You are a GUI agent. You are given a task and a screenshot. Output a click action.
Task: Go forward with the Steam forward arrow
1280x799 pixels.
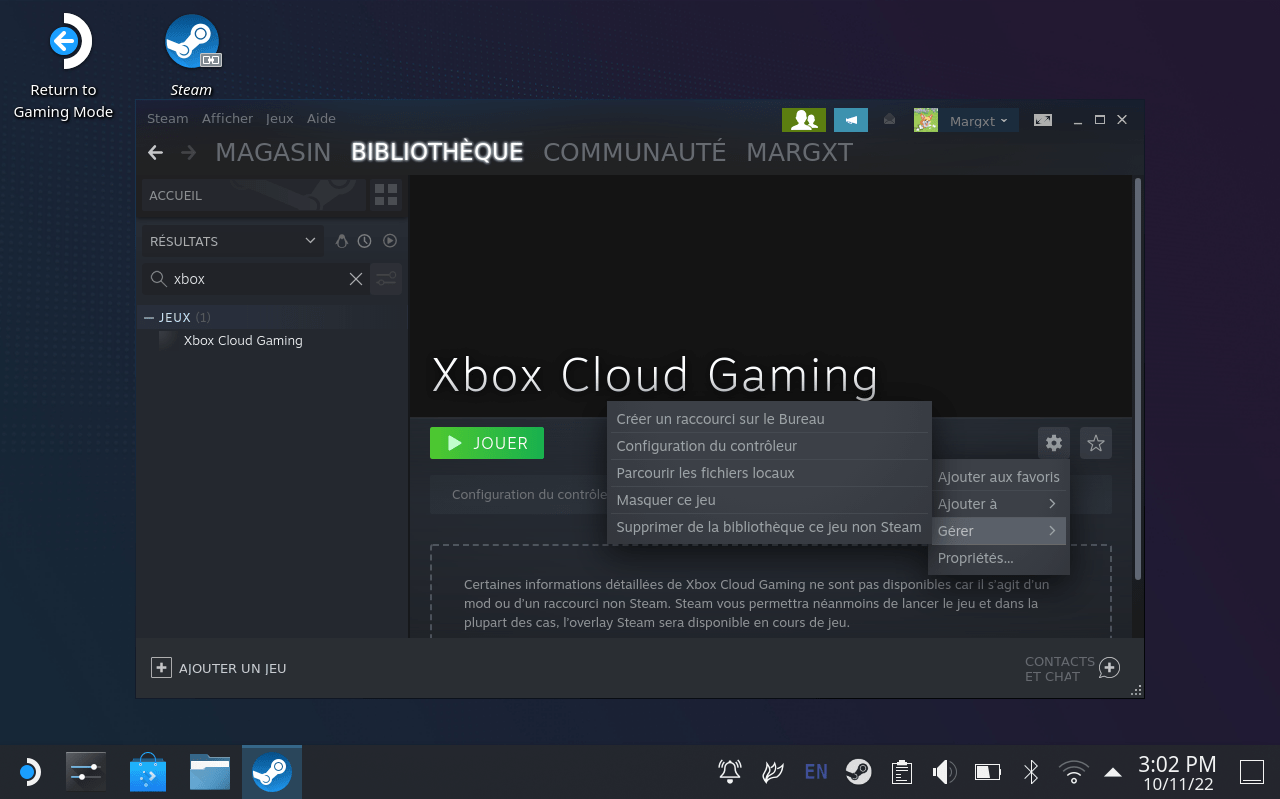coord(188,152)
